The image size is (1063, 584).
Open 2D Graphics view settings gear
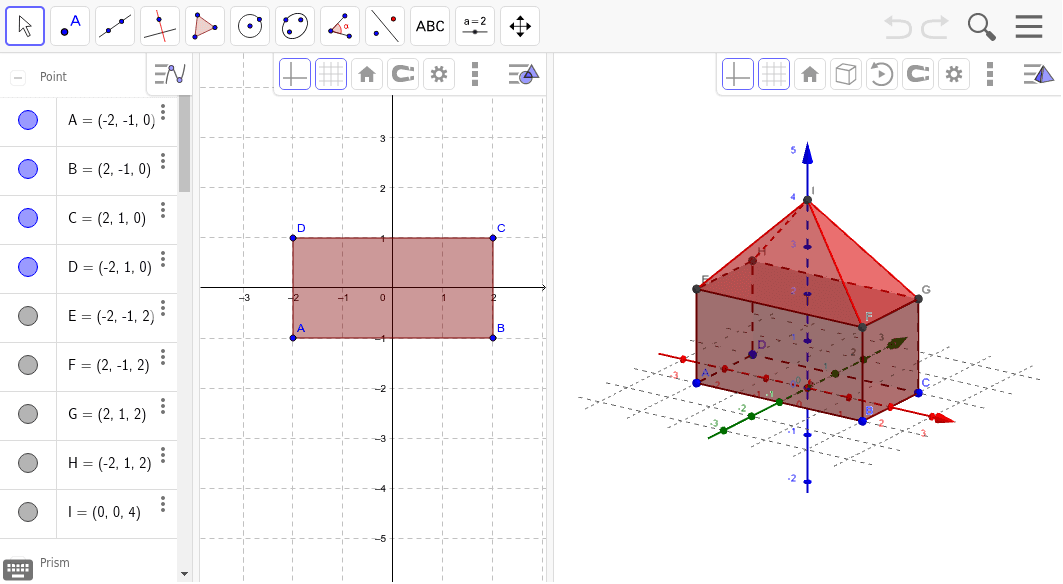point(439,74)
